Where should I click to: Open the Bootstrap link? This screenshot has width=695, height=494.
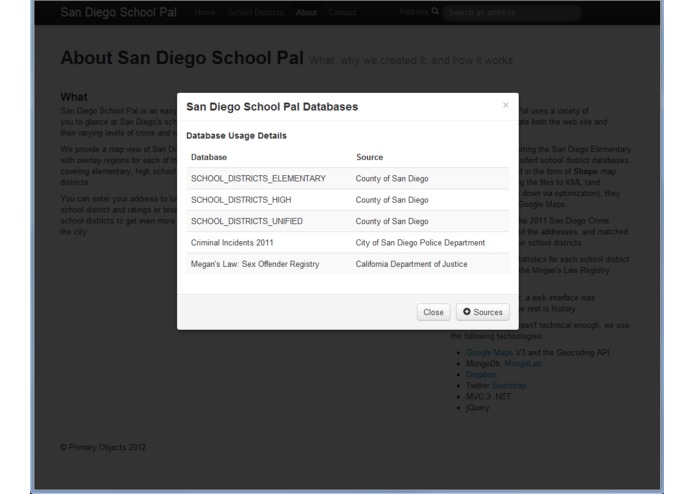pyautogui.click(x=509, y=385)
